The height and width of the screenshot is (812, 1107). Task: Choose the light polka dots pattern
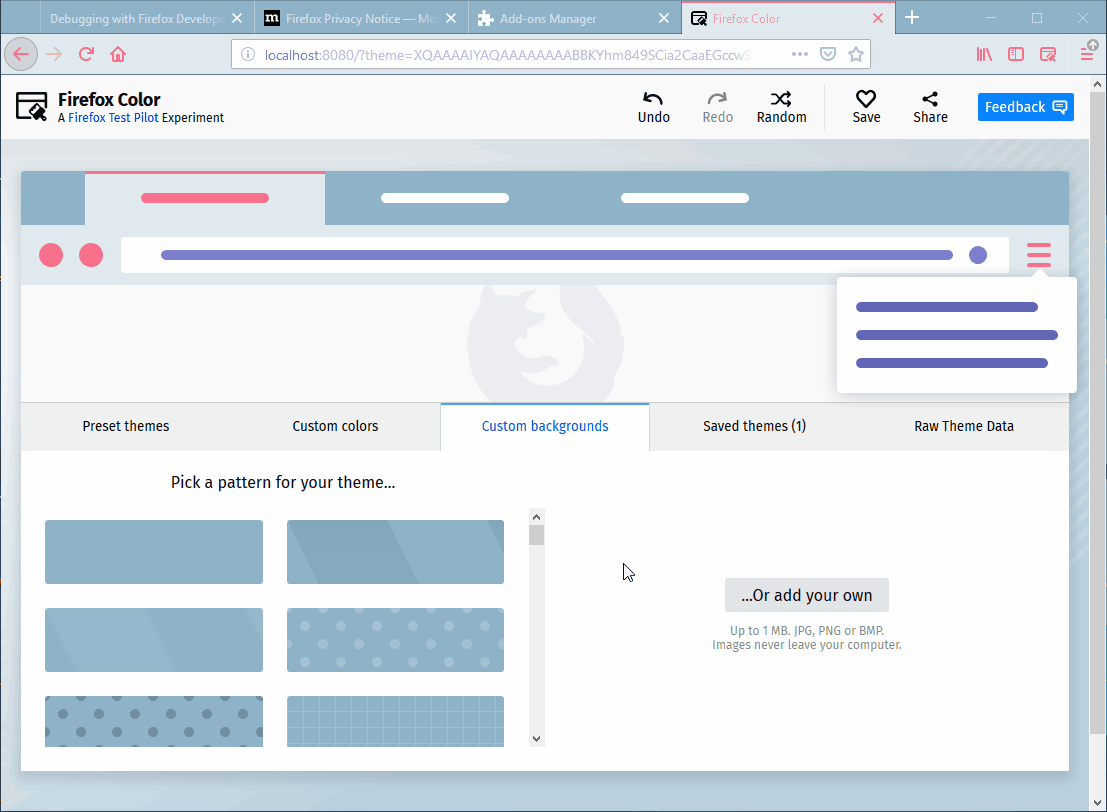point(395,640)
